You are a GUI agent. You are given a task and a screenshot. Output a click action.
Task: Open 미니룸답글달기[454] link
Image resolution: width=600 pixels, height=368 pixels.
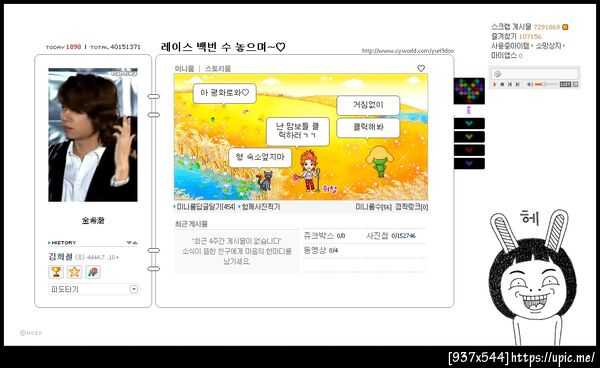click(205, 207)
